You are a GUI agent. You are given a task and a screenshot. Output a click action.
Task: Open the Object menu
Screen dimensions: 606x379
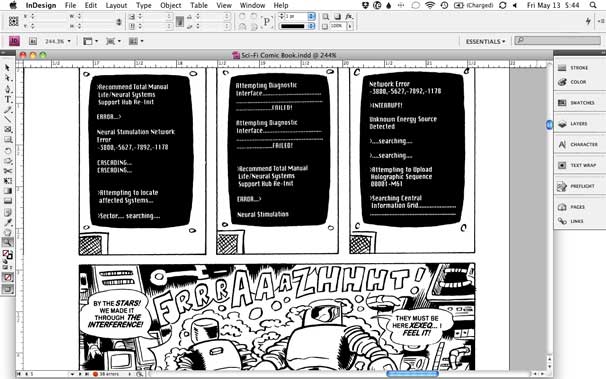point(170,5)
